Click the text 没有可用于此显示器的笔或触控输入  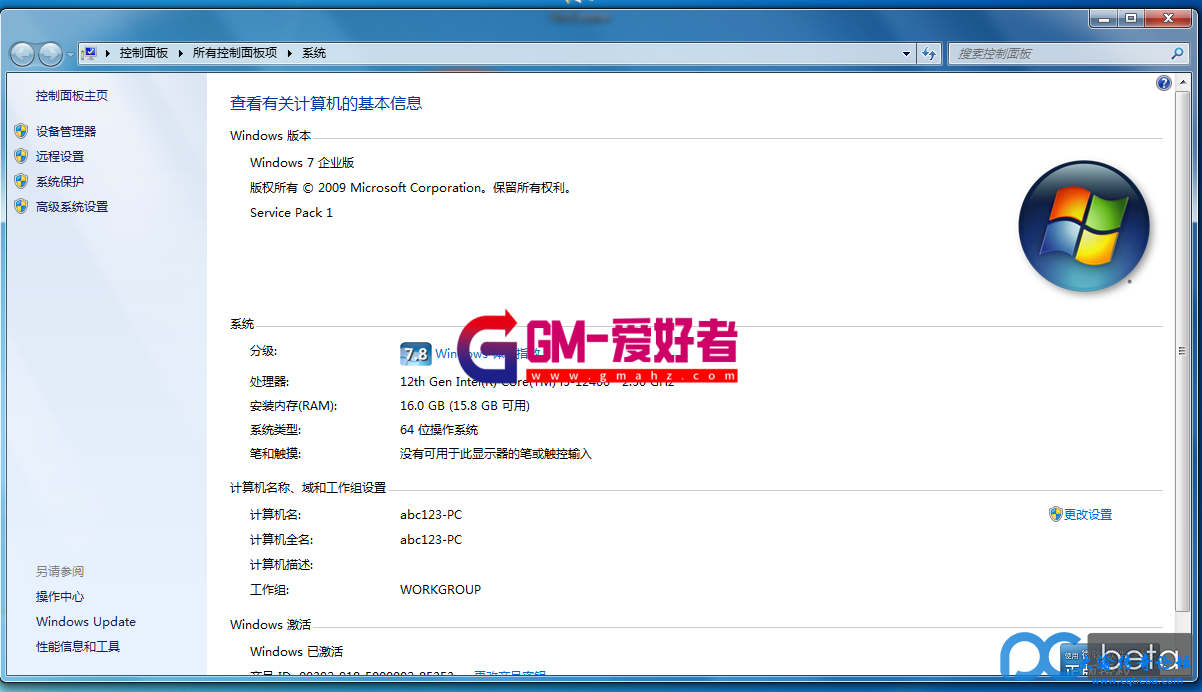pyautogui.click(x=496, y=454)
